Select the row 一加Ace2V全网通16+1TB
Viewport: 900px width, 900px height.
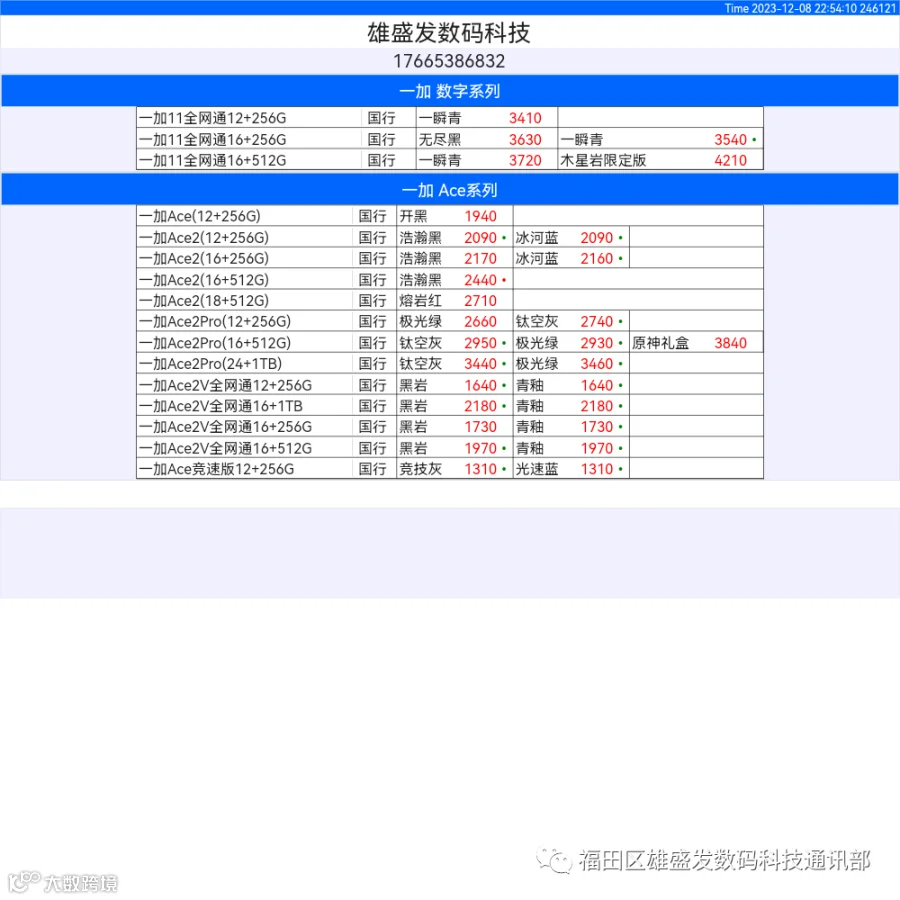(x=449, y=406)
